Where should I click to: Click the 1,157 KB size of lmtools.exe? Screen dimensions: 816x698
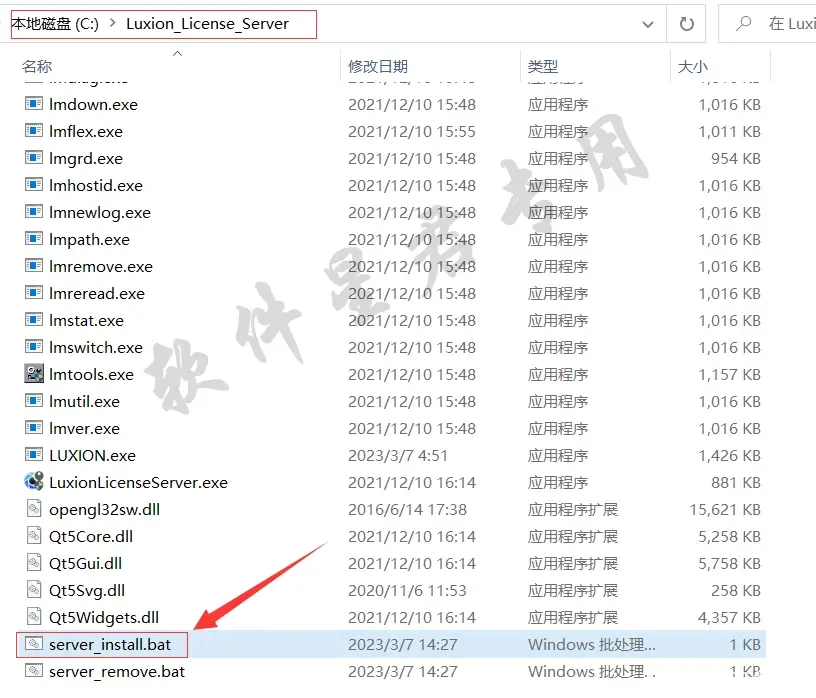click(x=730, y=374)
